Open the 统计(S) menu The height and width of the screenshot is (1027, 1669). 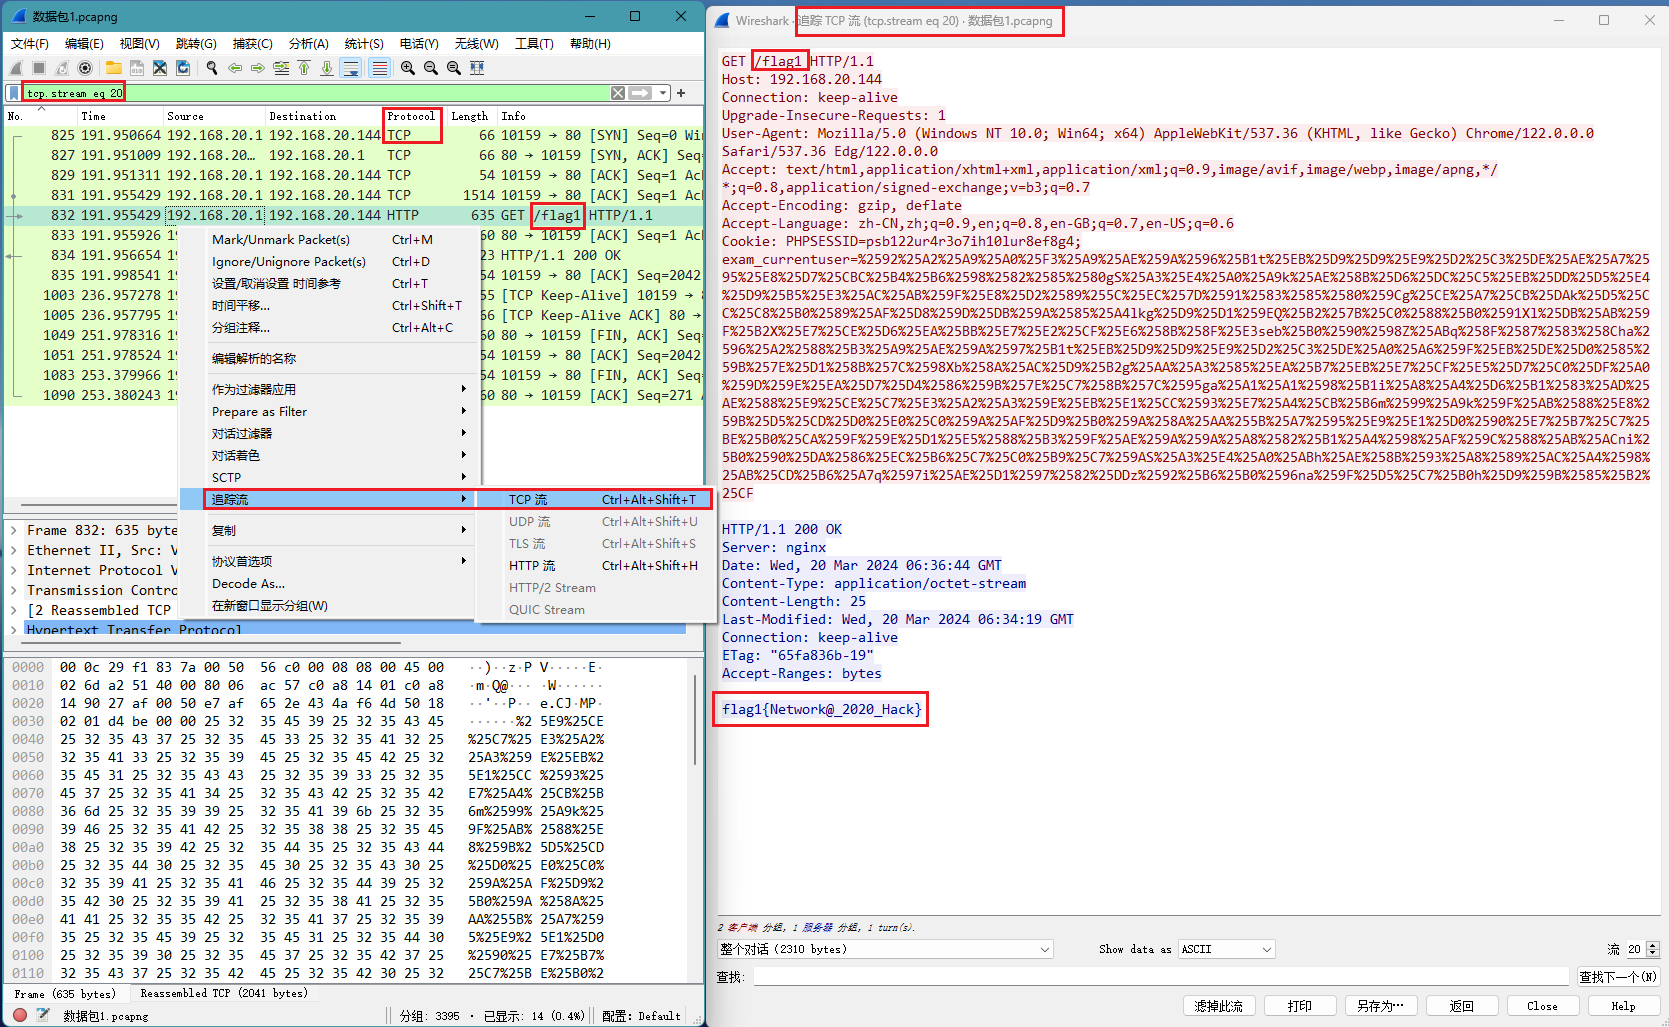(x=364, y=43)
